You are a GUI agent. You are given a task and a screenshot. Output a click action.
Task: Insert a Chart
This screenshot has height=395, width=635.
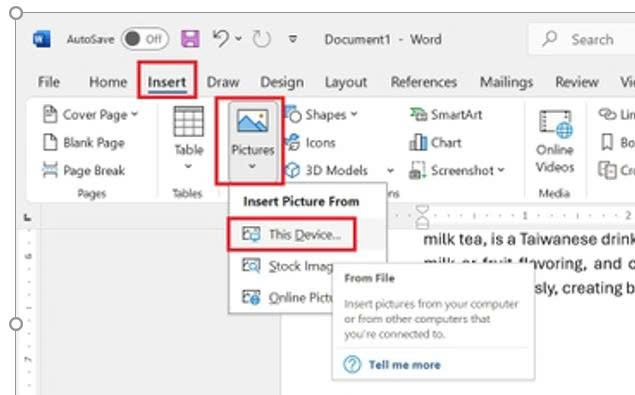coord(435,143)
